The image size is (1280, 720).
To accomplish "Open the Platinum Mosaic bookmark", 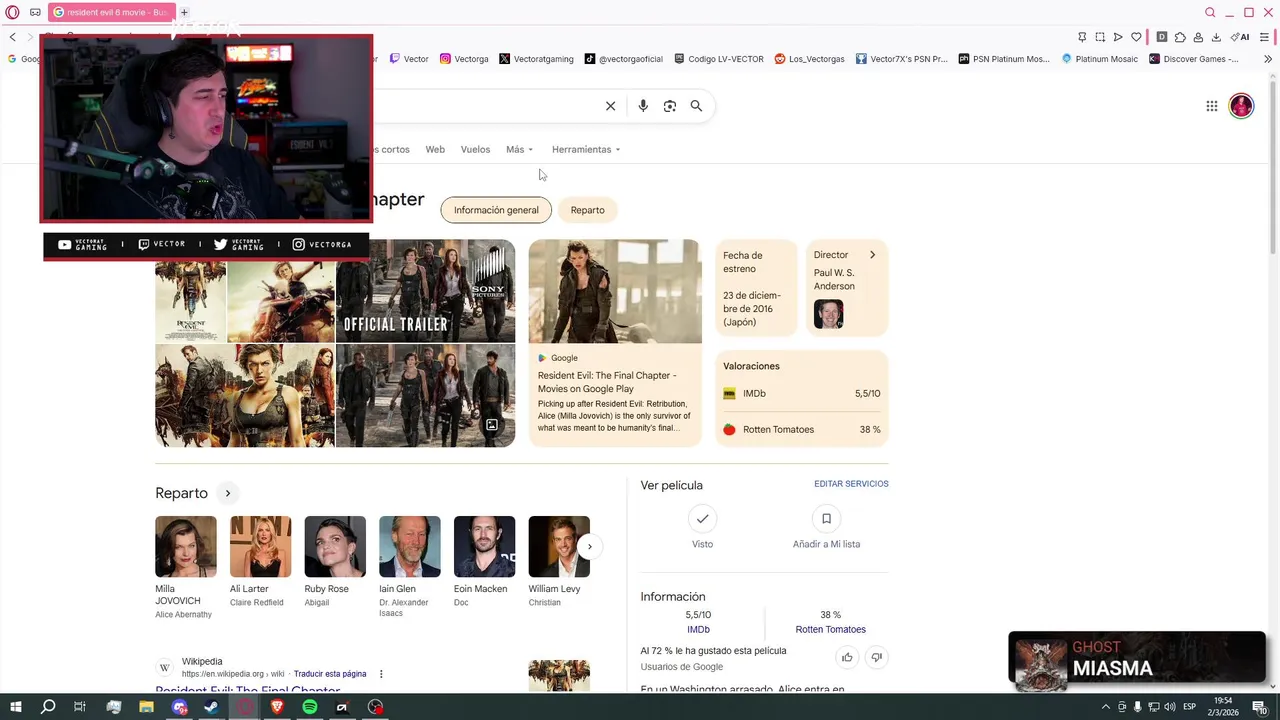I will 1101,59.
